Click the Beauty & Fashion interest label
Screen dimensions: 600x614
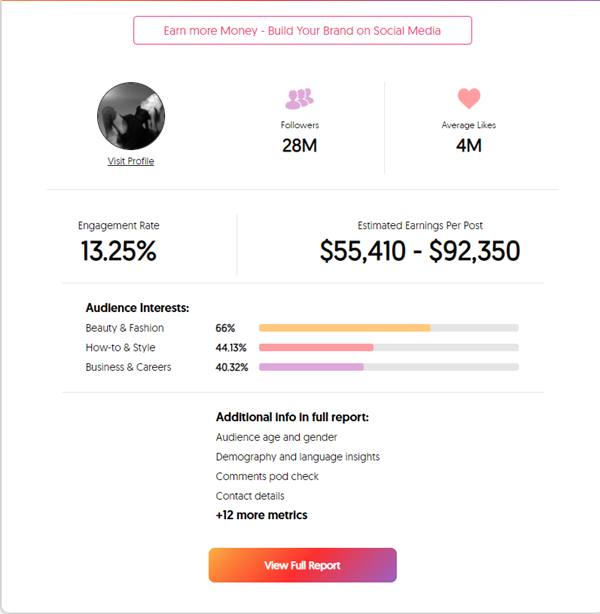[x=125, y=328]
